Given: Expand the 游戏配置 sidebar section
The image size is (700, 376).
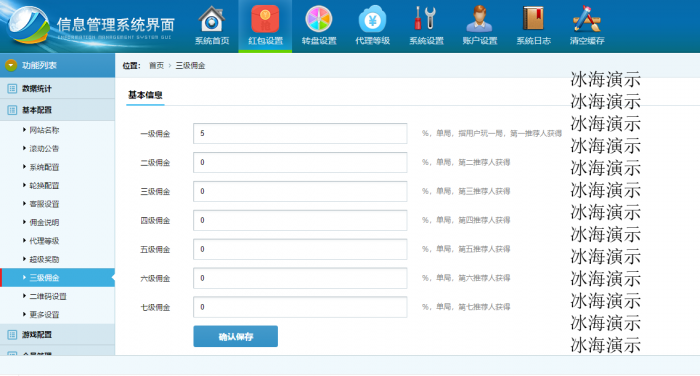Looking at the screenshot, I should click(x=57, y=334).
